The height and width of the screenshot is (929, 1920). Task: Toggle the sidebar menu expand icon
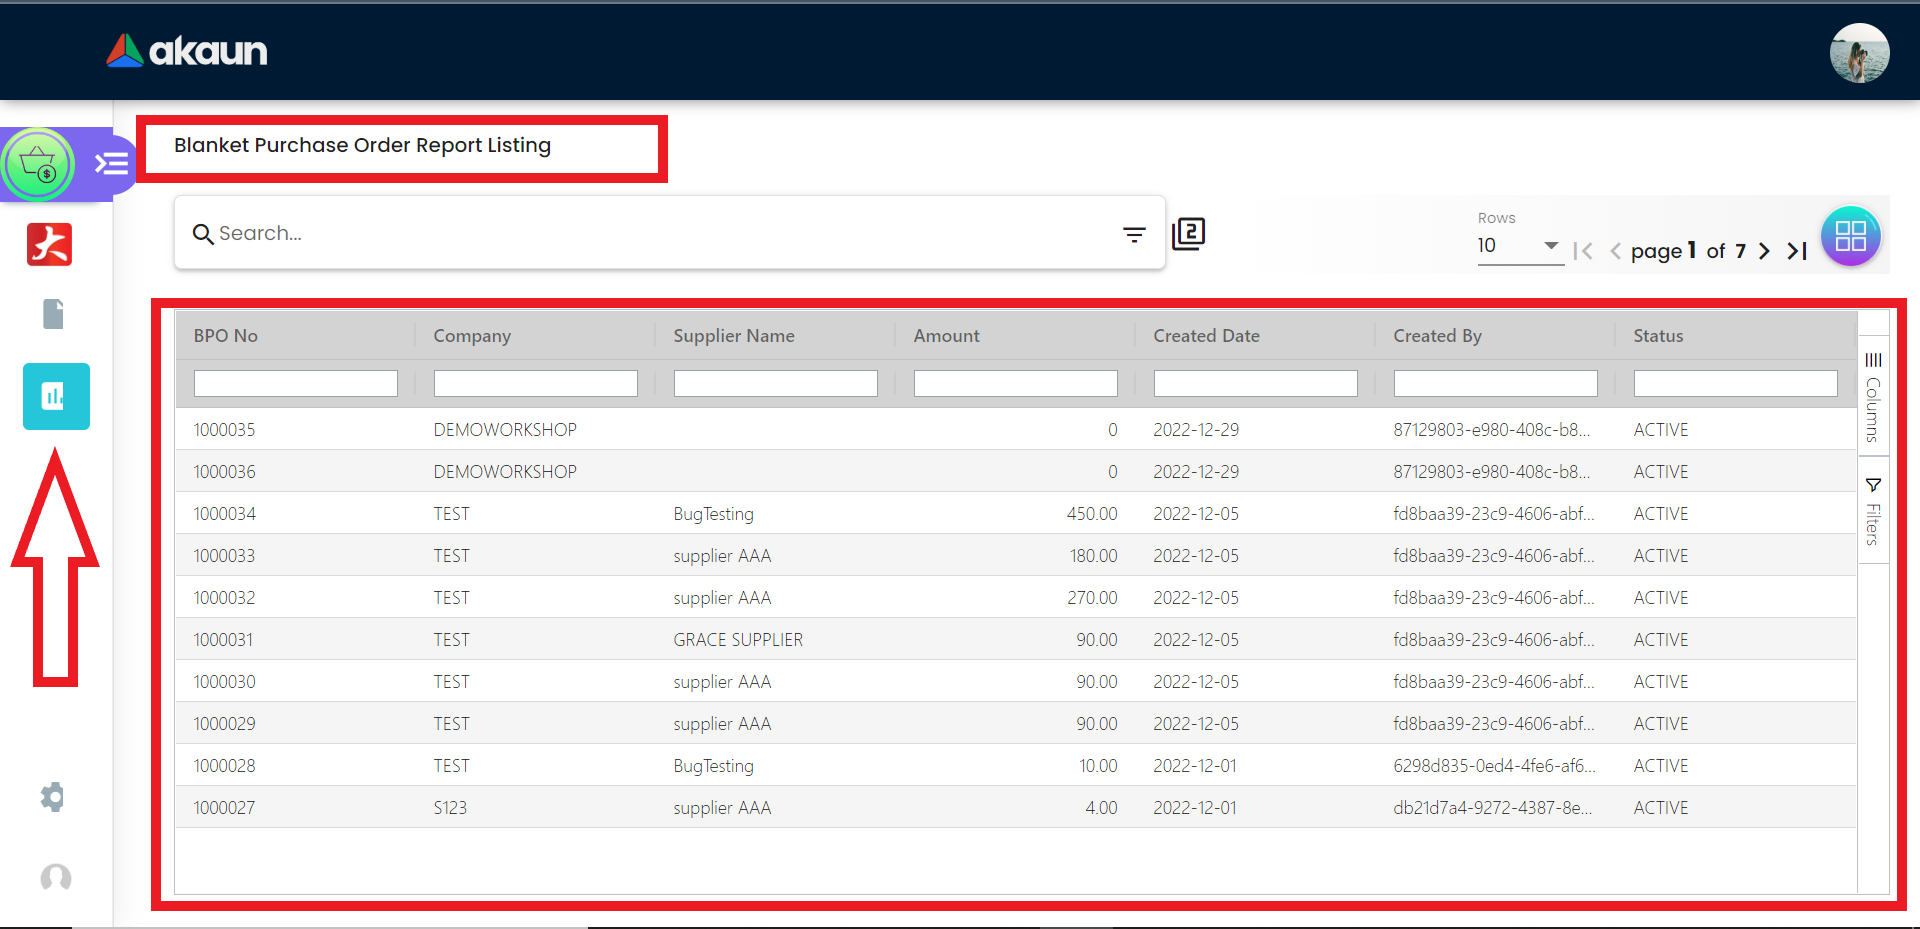tap(111, 163)
